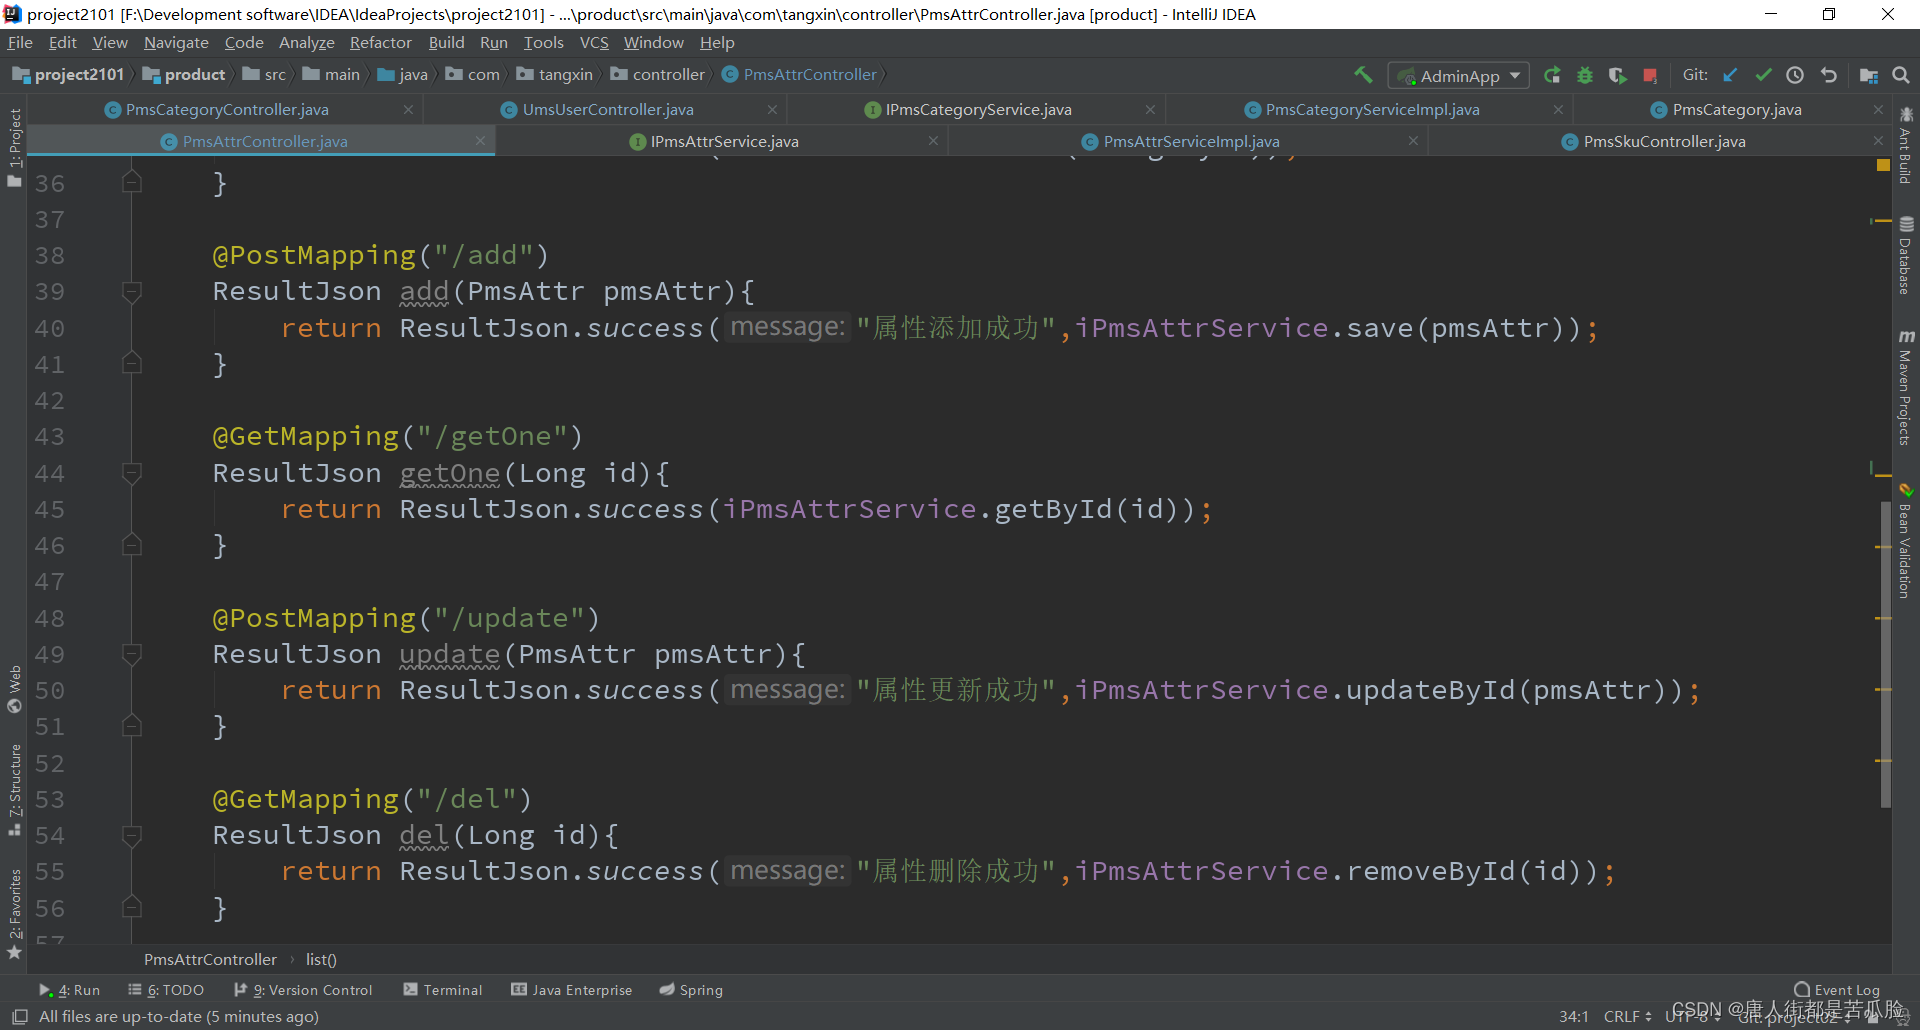Revert changes with the Git undo arrow
The image size is (1920, 1030).
[1829, 75]
